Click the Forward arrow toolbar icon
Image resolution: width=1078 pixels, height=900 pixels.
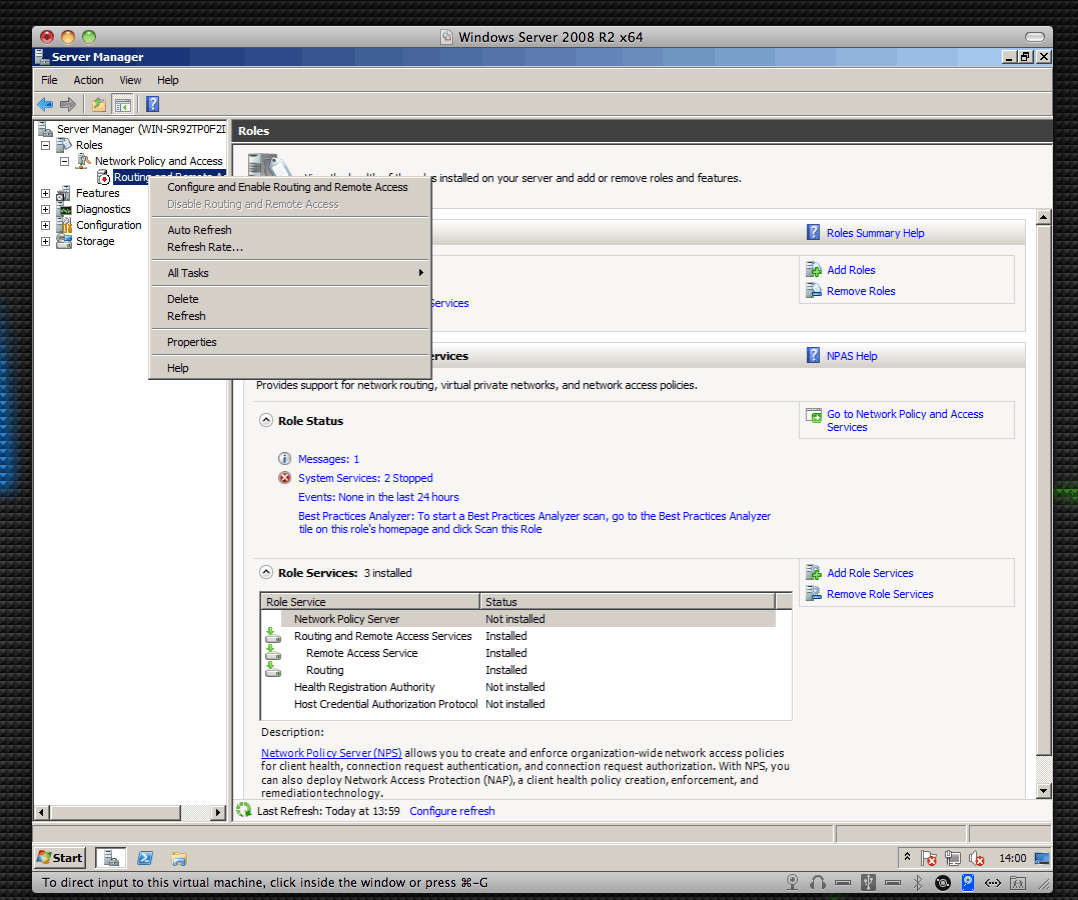click(x=67, y=105)
